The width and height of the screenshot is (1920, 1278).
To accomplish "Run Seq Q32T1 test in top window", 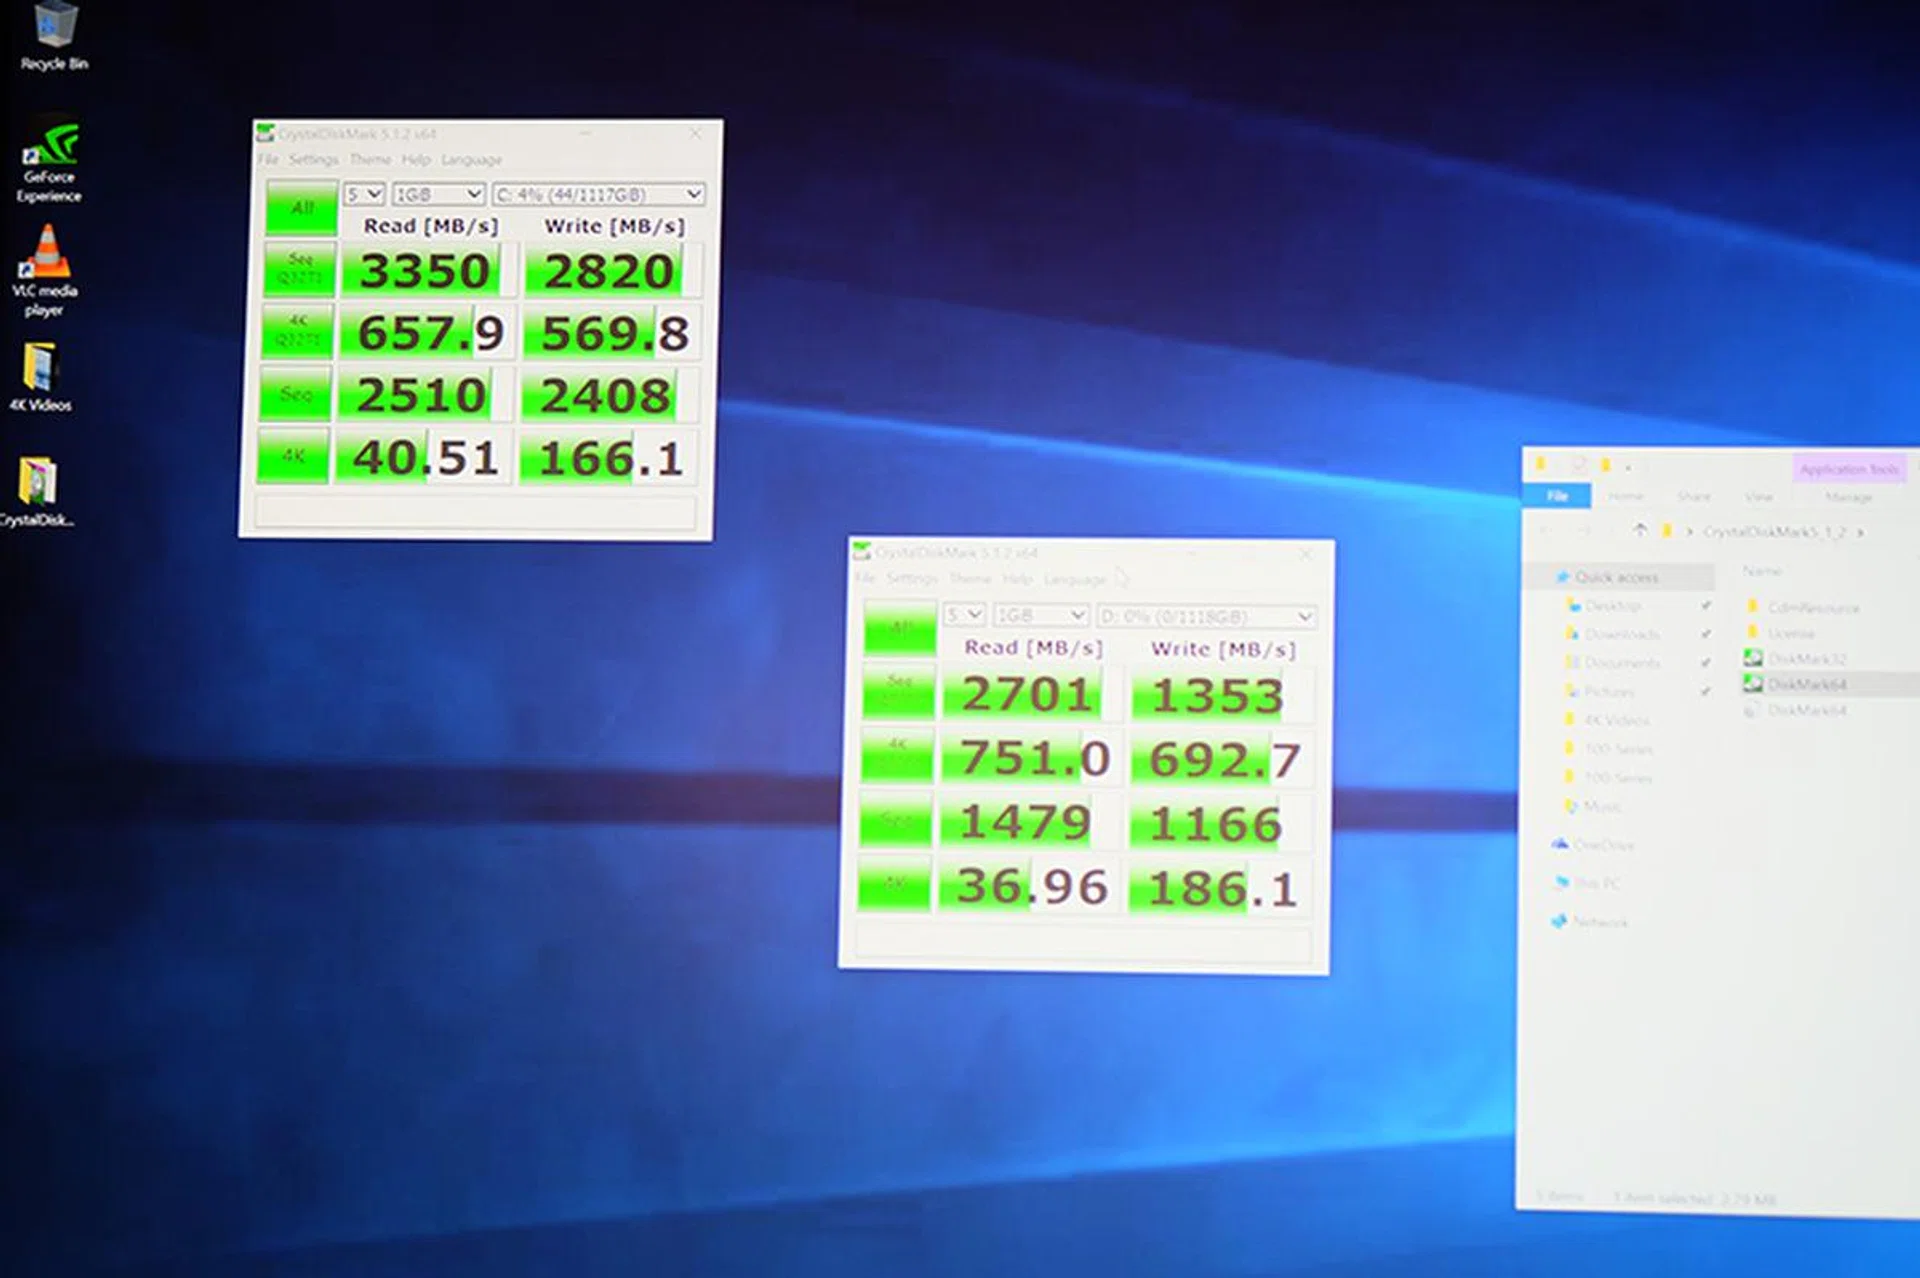I will pos(299,269).
